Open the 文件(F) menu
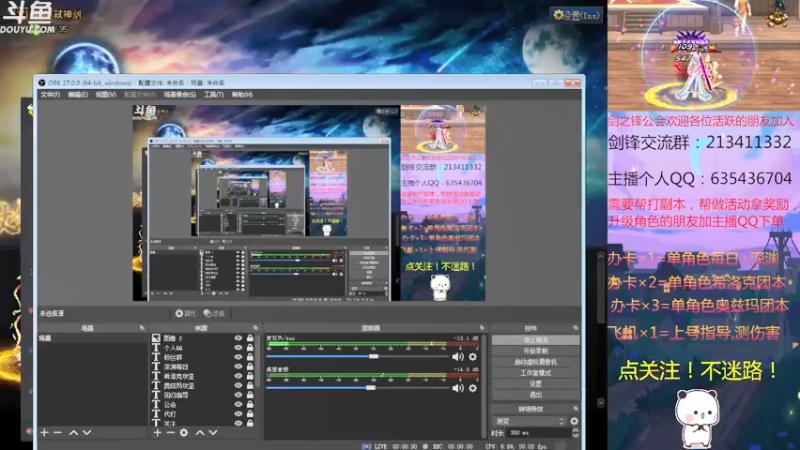Screen dimensions: 800x450 [50, 94]
